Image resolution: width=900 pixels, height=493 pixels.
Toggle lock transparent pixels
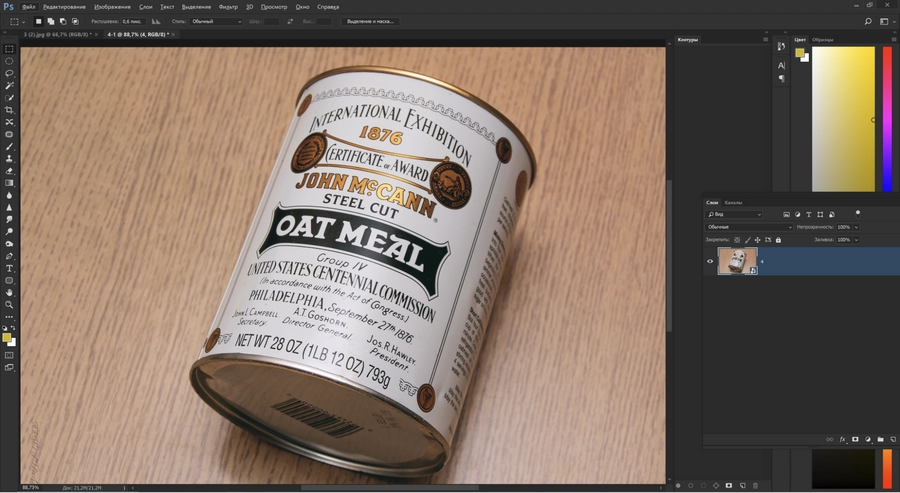click(737, 240)
